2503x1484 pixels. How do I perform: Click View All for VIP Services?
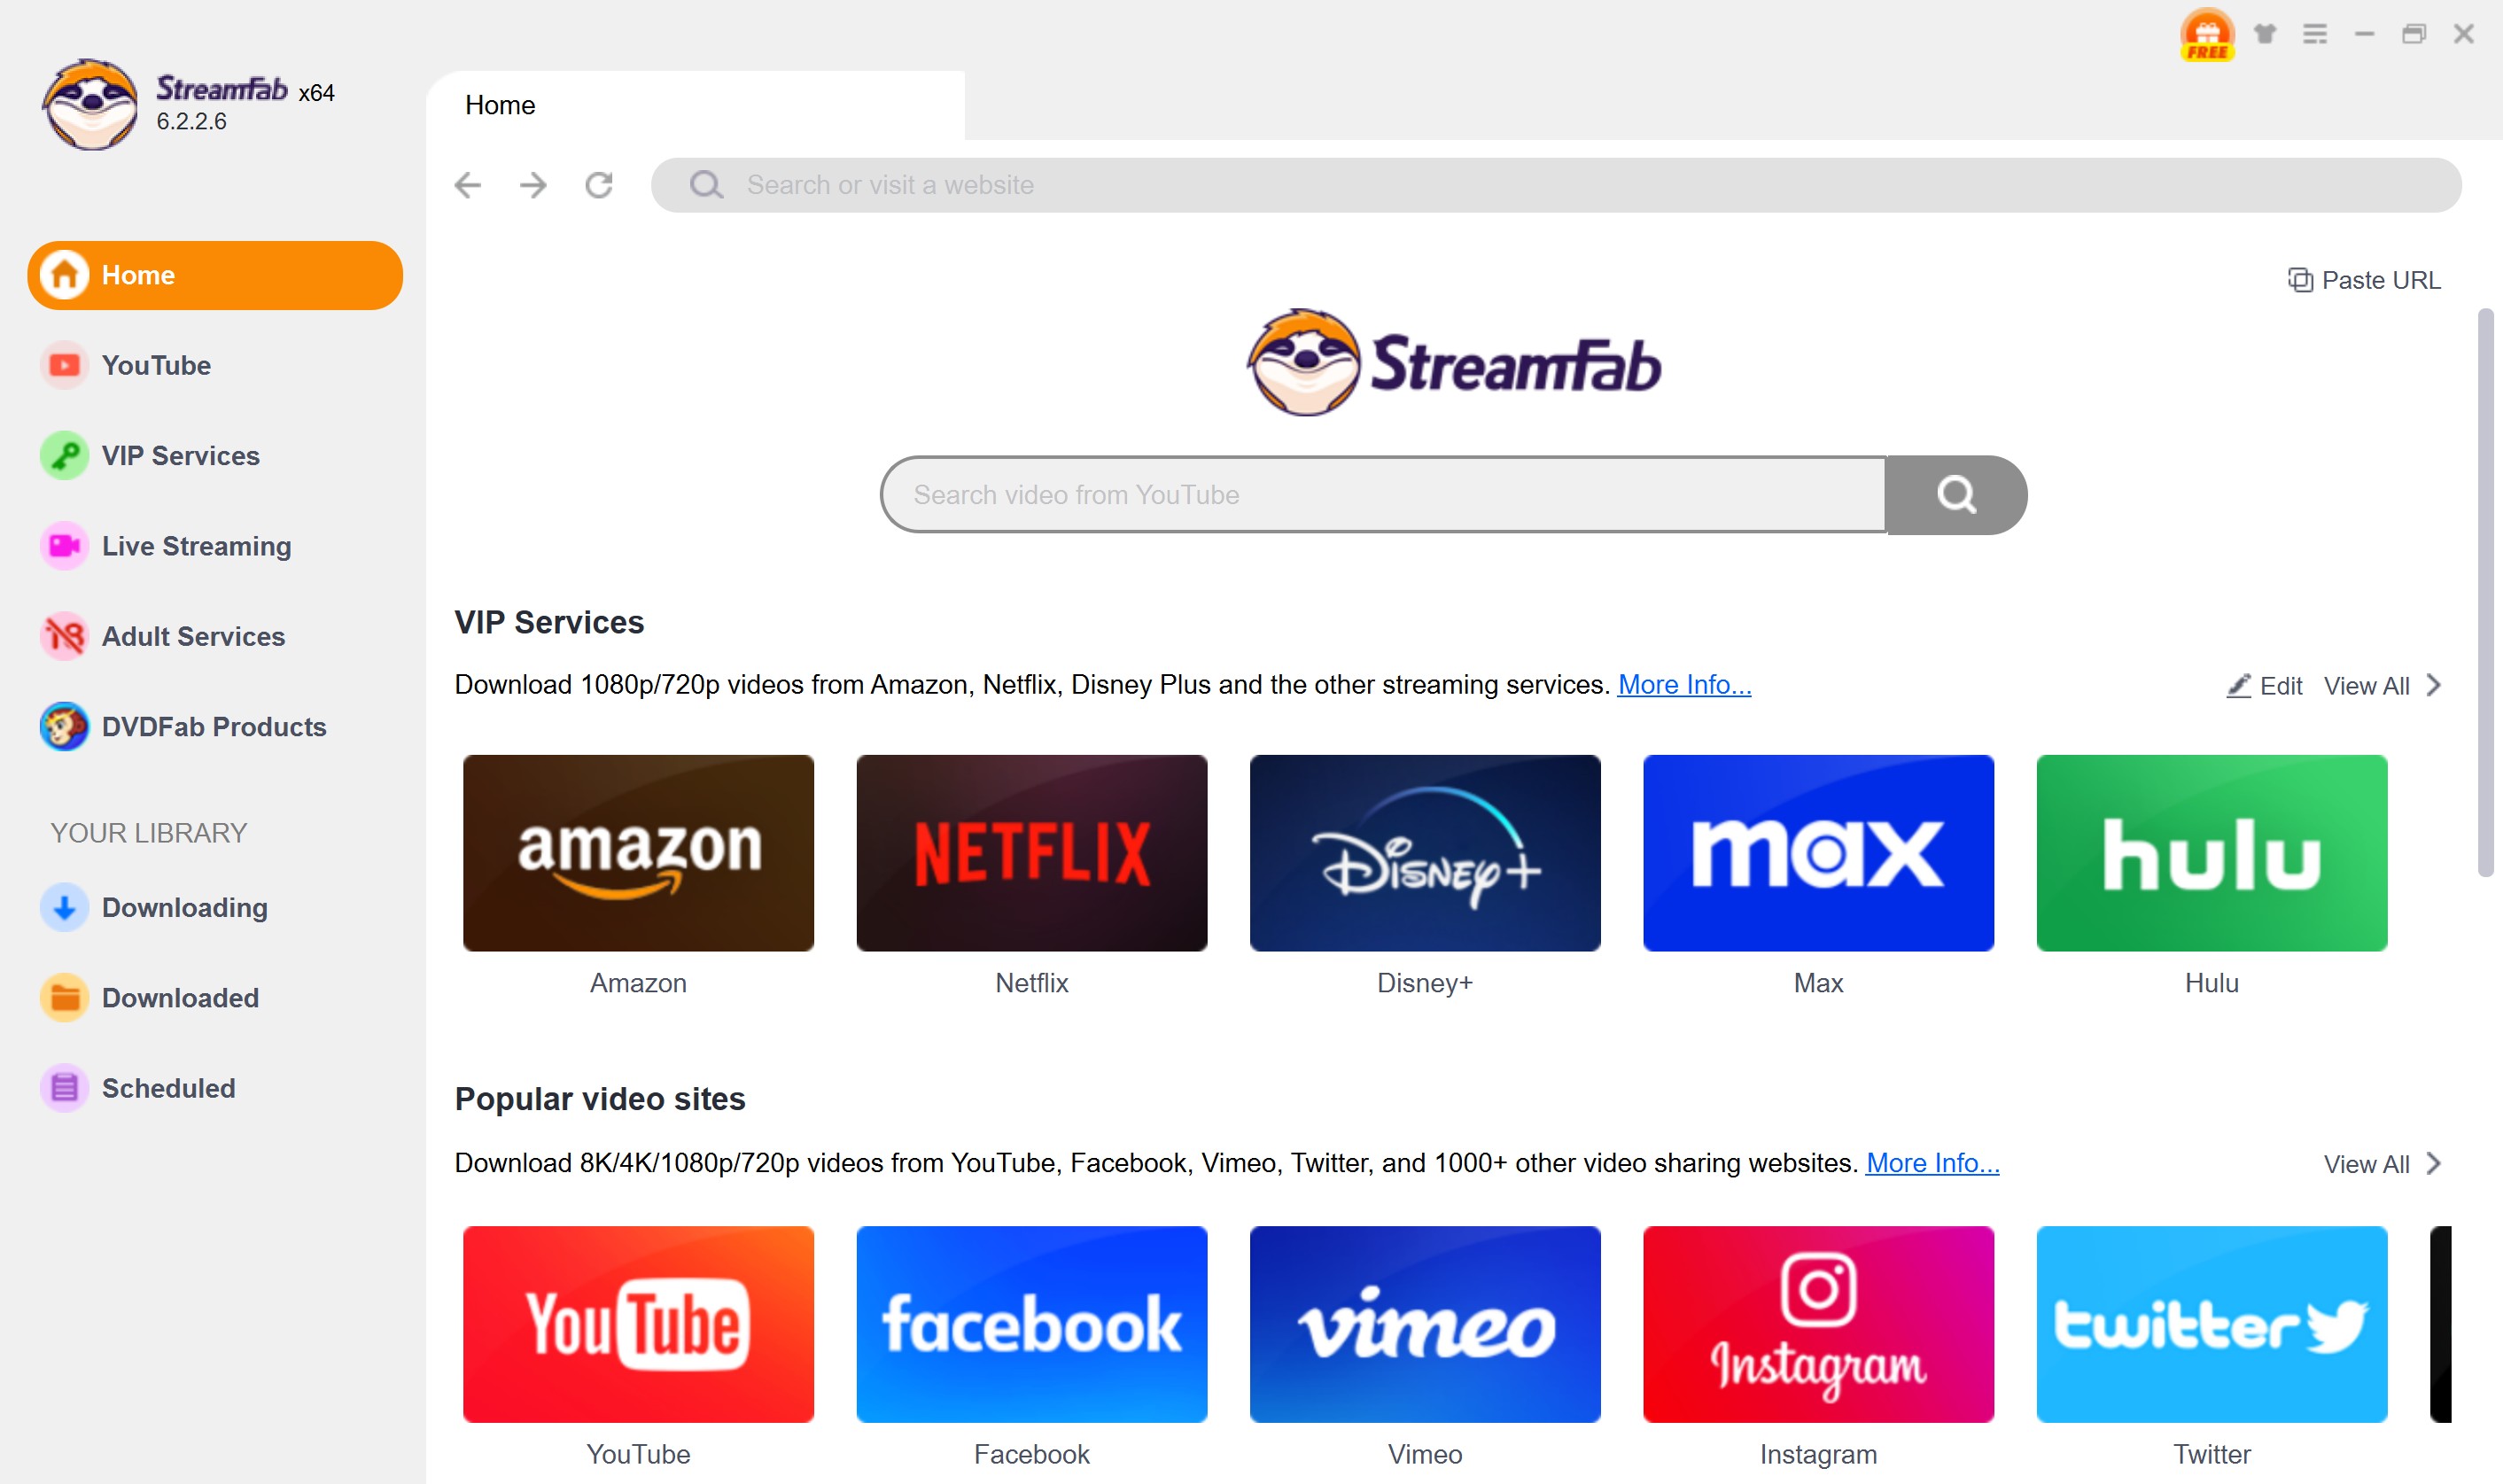[2366, 686]
